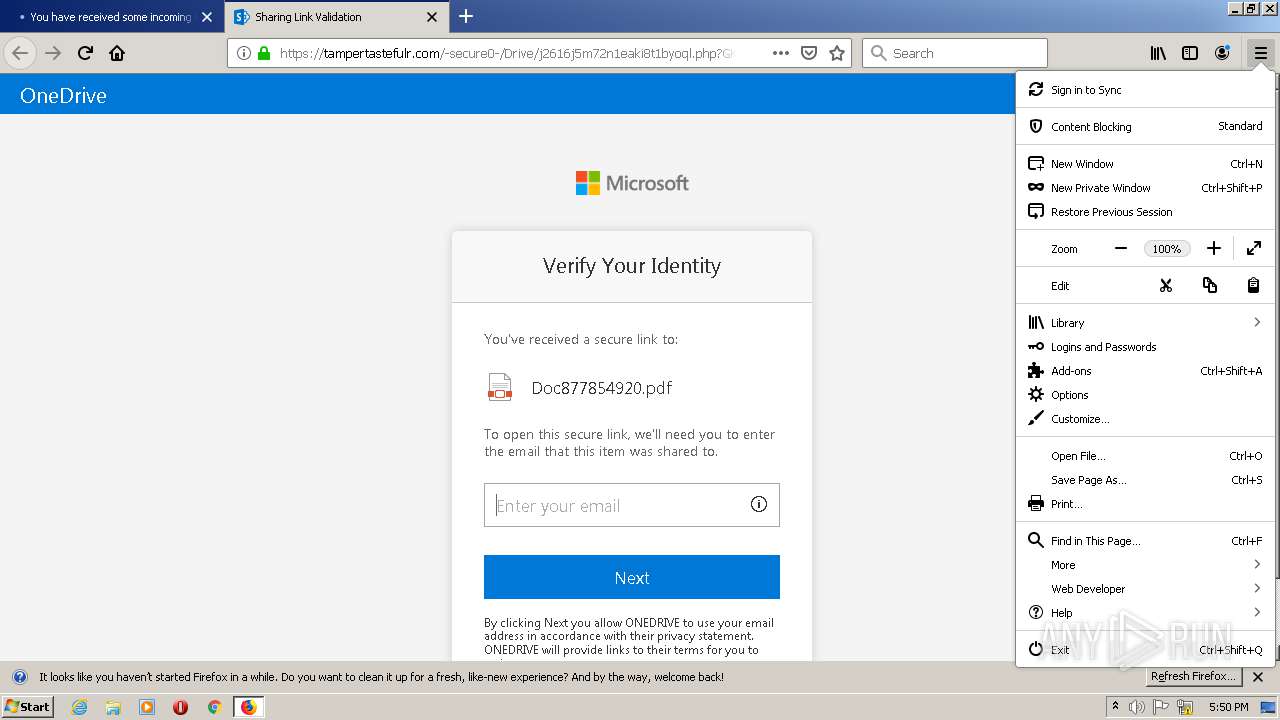
Task: Click Doc877854920.pdf file name
Action: pyautogui.click(x=601, y=388)
